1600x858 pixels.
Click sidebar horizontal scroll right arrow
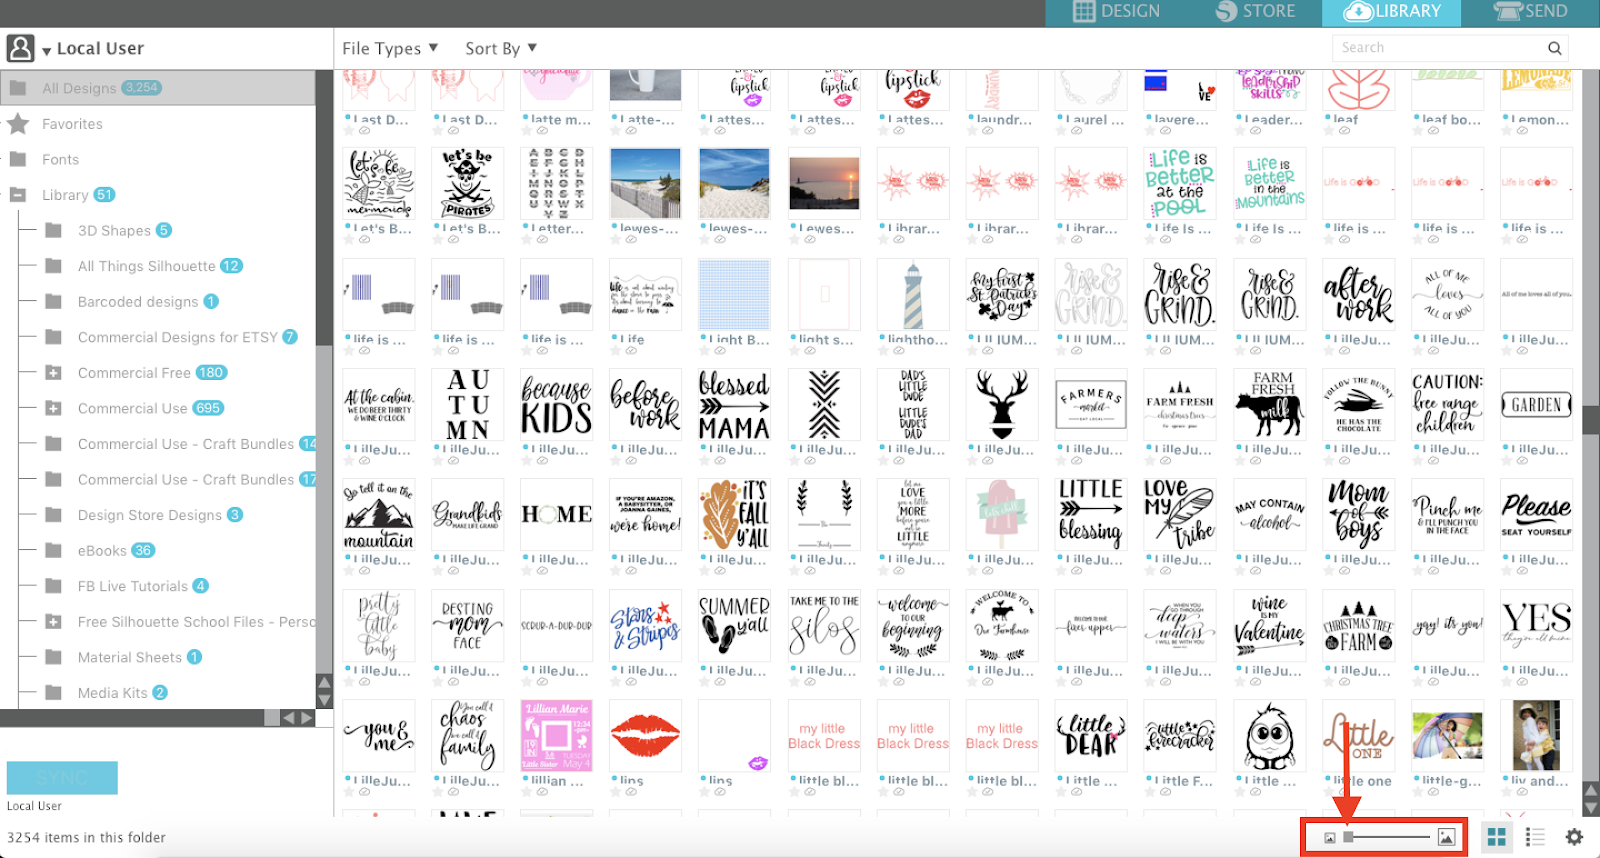click(x=307, y=718)
